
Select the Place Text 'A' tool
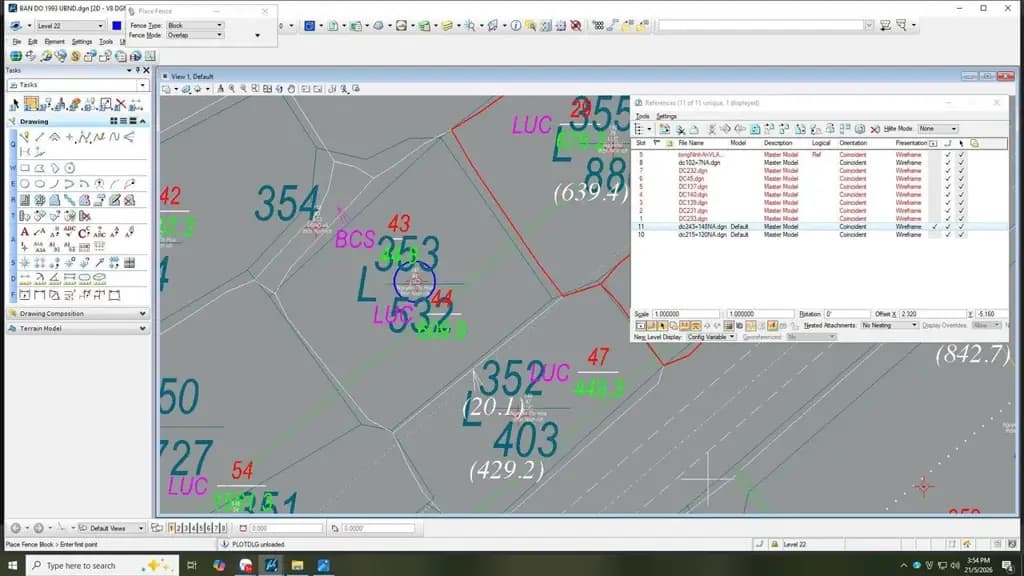[x=25, y=232]
